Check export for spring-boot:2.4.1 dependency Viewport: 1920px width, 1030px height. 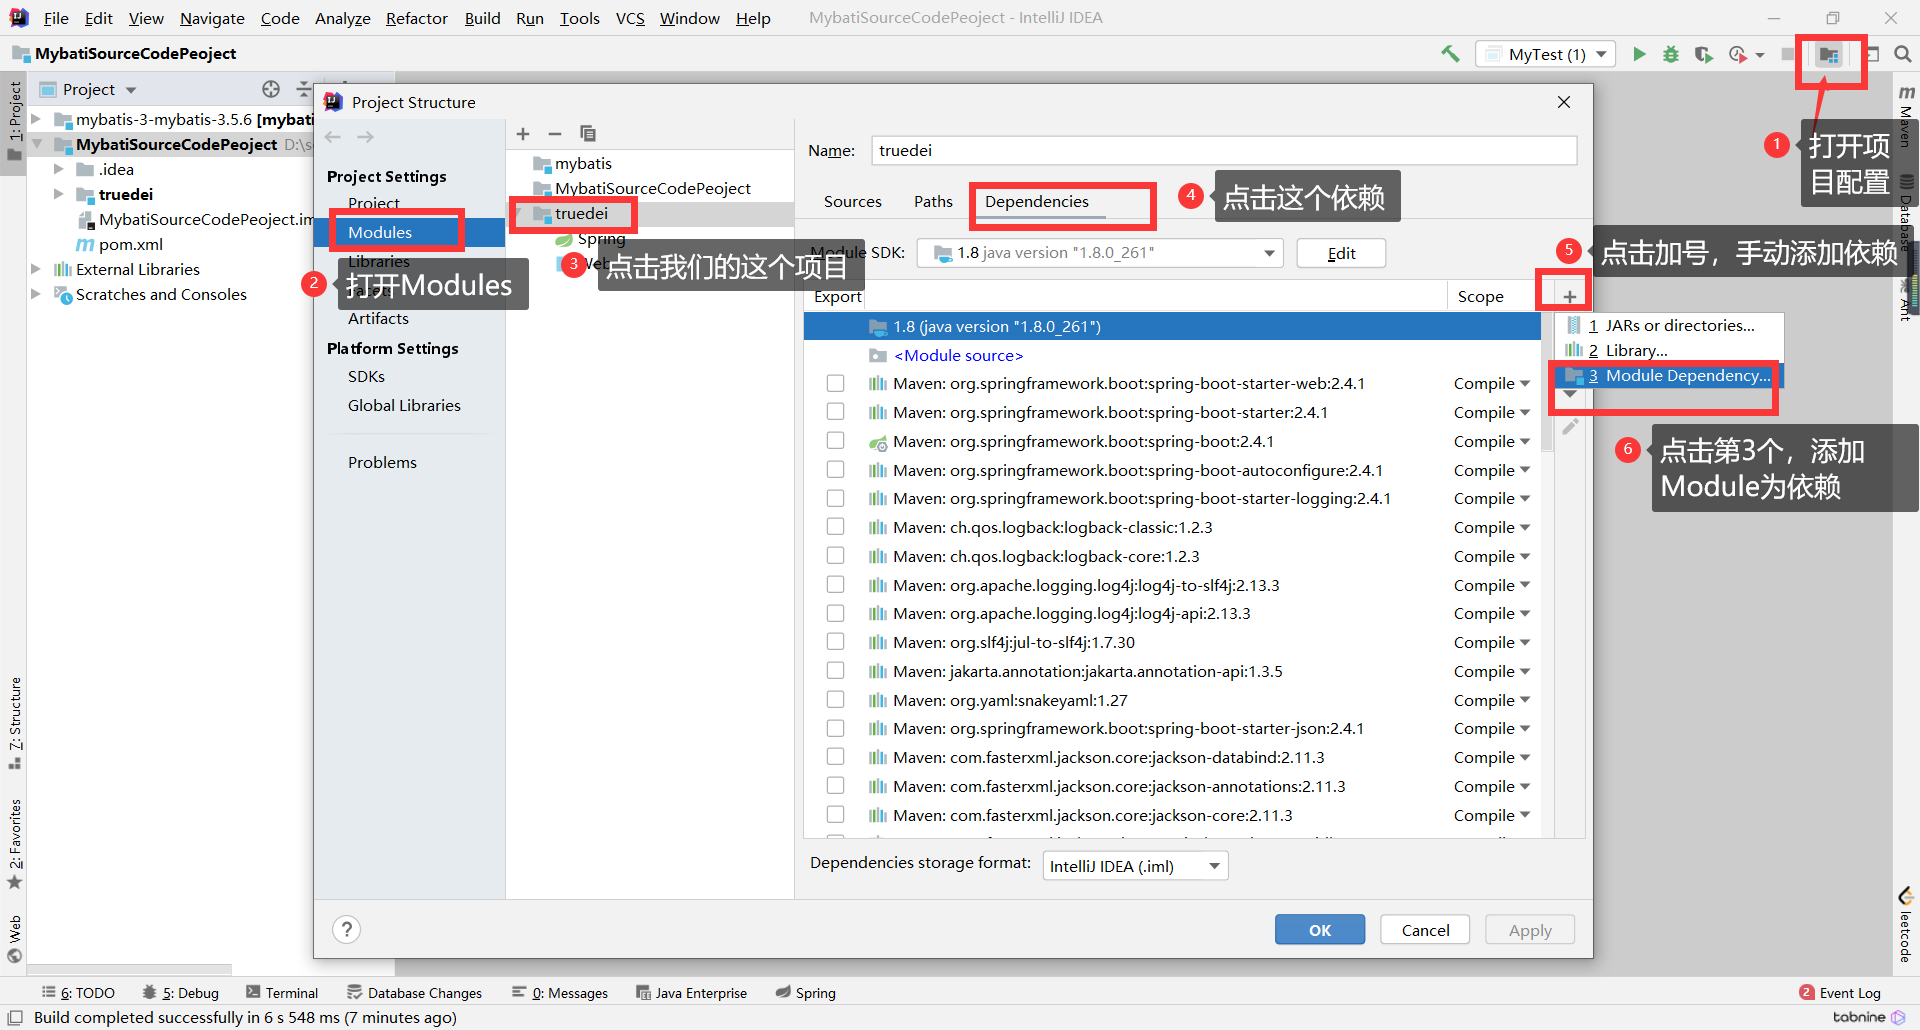pos(836,441)
